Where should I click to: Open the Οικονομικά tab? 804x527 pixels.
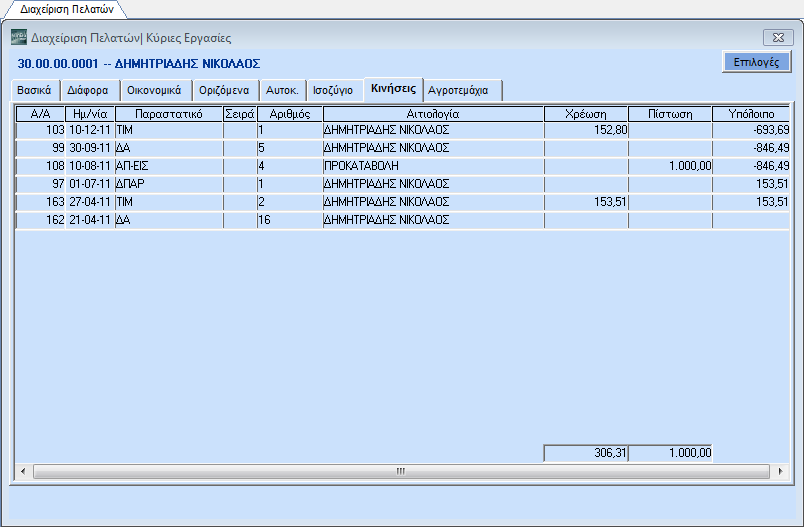154,90
